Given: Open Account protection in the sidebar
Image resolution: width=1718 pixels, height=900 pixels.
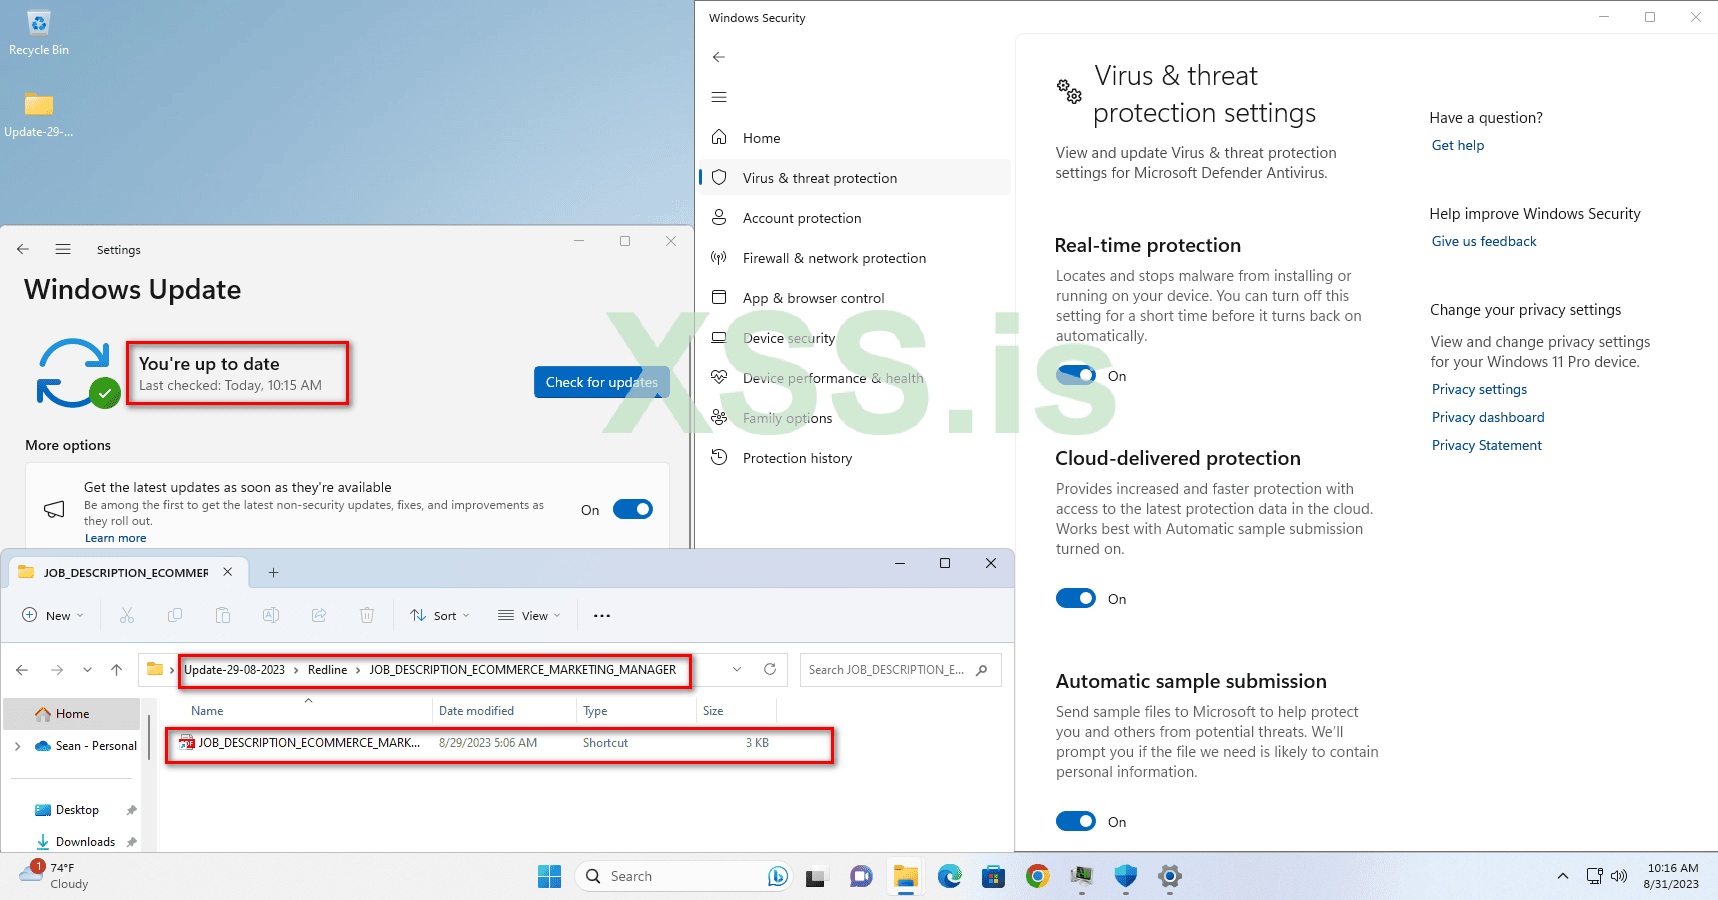Looking at the screenshot, I should [854, 218].
